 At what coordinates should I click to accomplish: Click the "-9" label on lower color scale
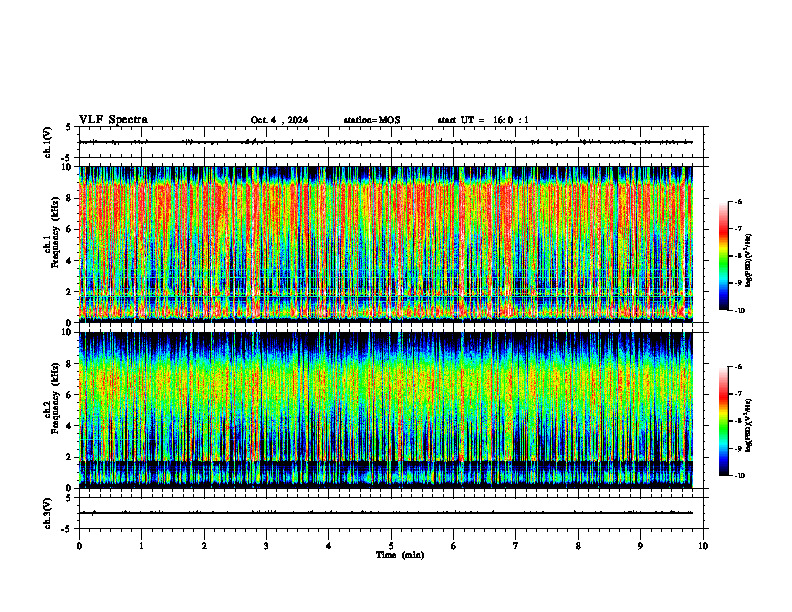click(x=738, y=448)
